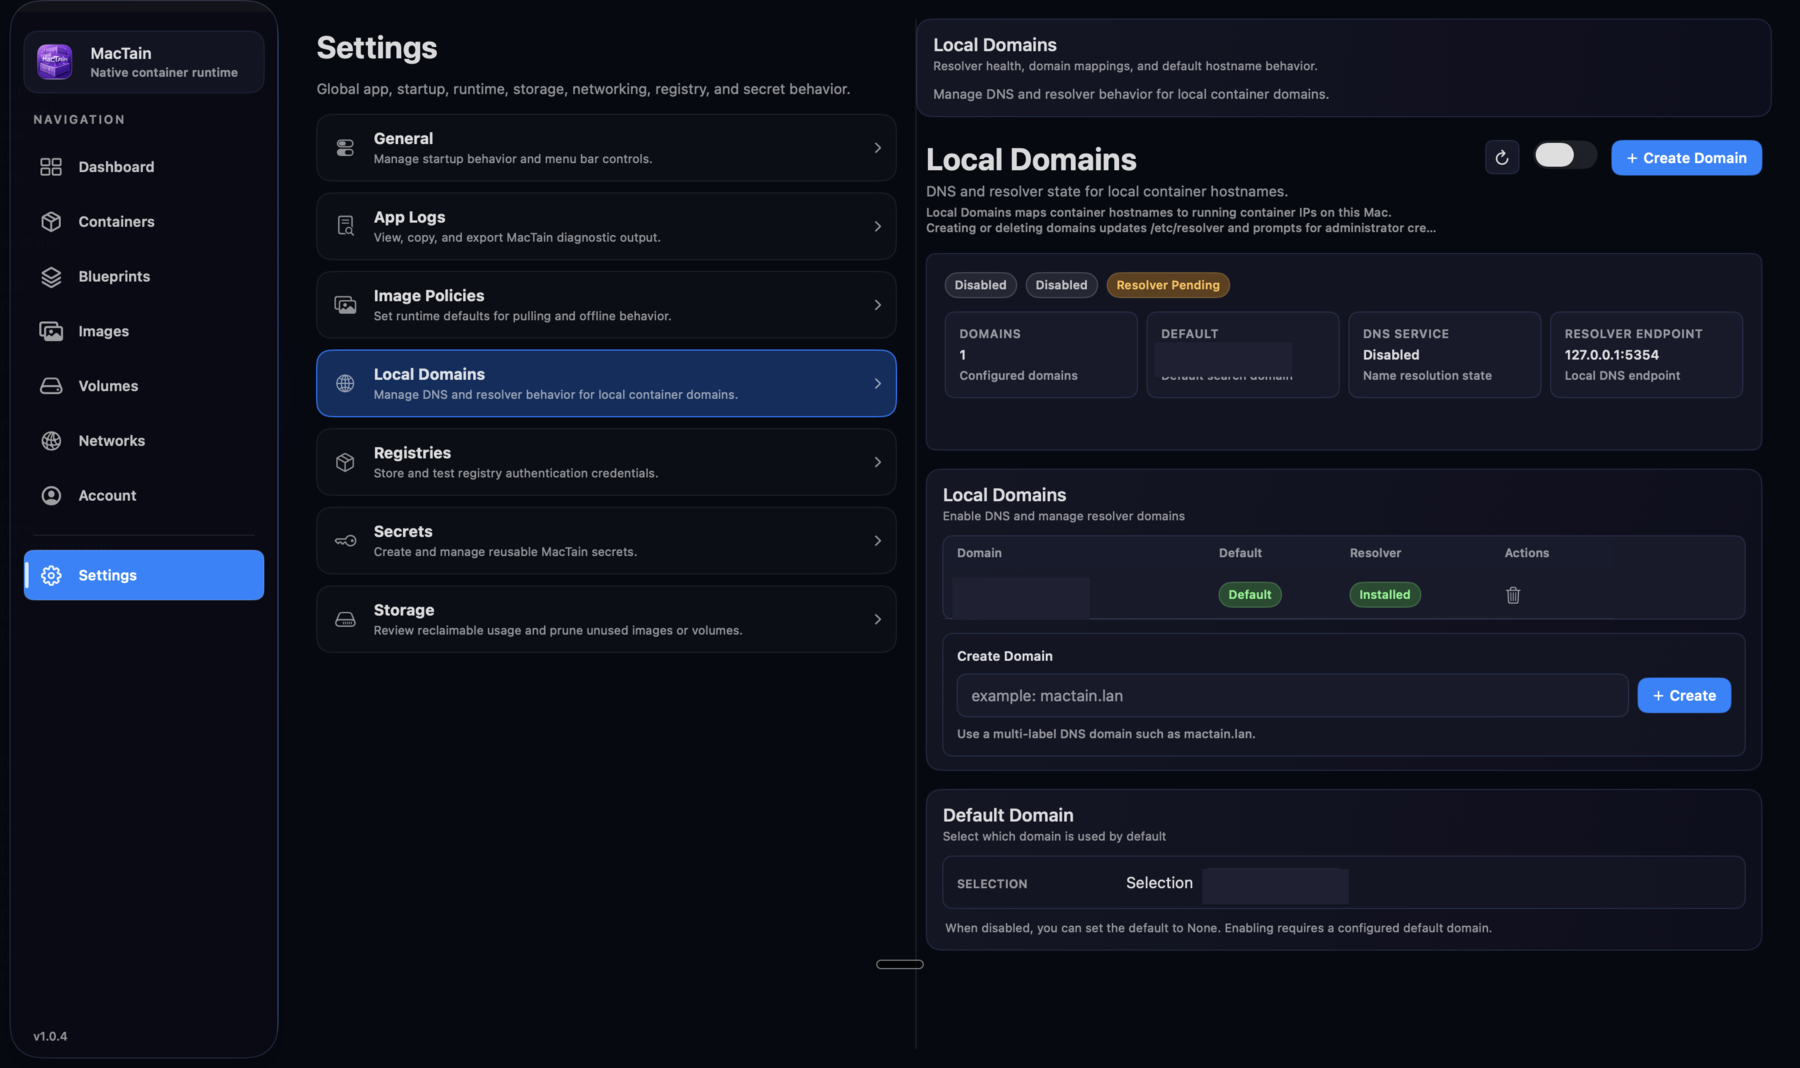The height and width of the screenshot is (1068, 1800).
Task: Go to the Containers navigation item
Action: 144,222
